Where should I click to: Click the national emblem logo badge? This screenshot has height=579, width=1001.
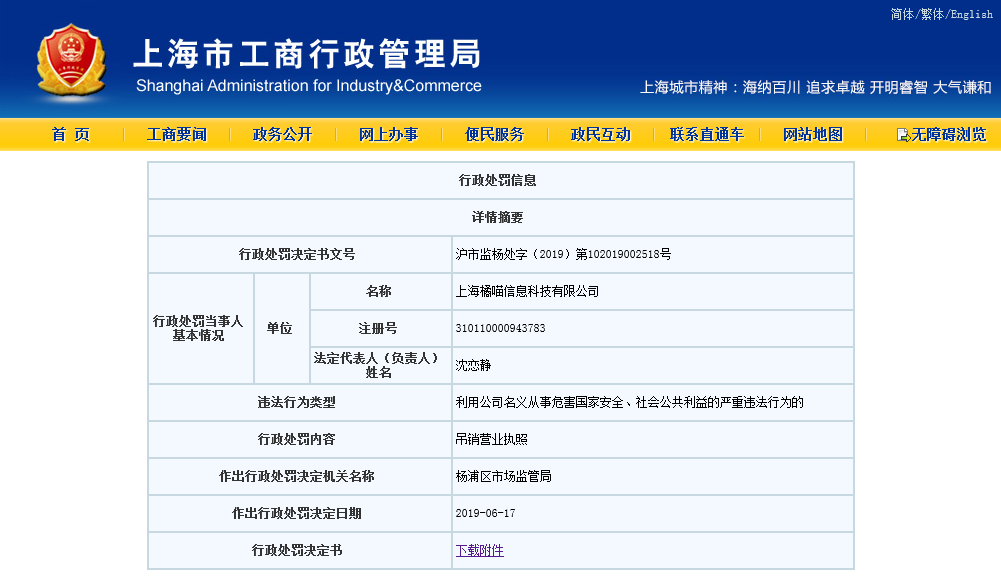[71, 60]
